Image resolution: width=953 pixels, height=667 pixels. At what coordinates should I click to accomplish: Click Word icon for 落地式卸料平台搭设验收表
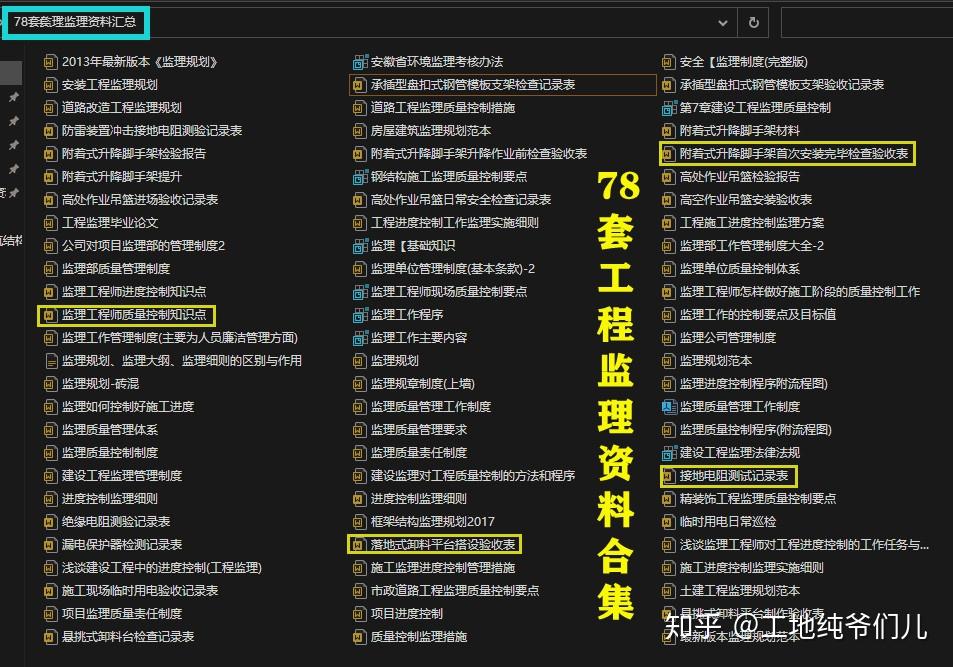coord(356,544)
